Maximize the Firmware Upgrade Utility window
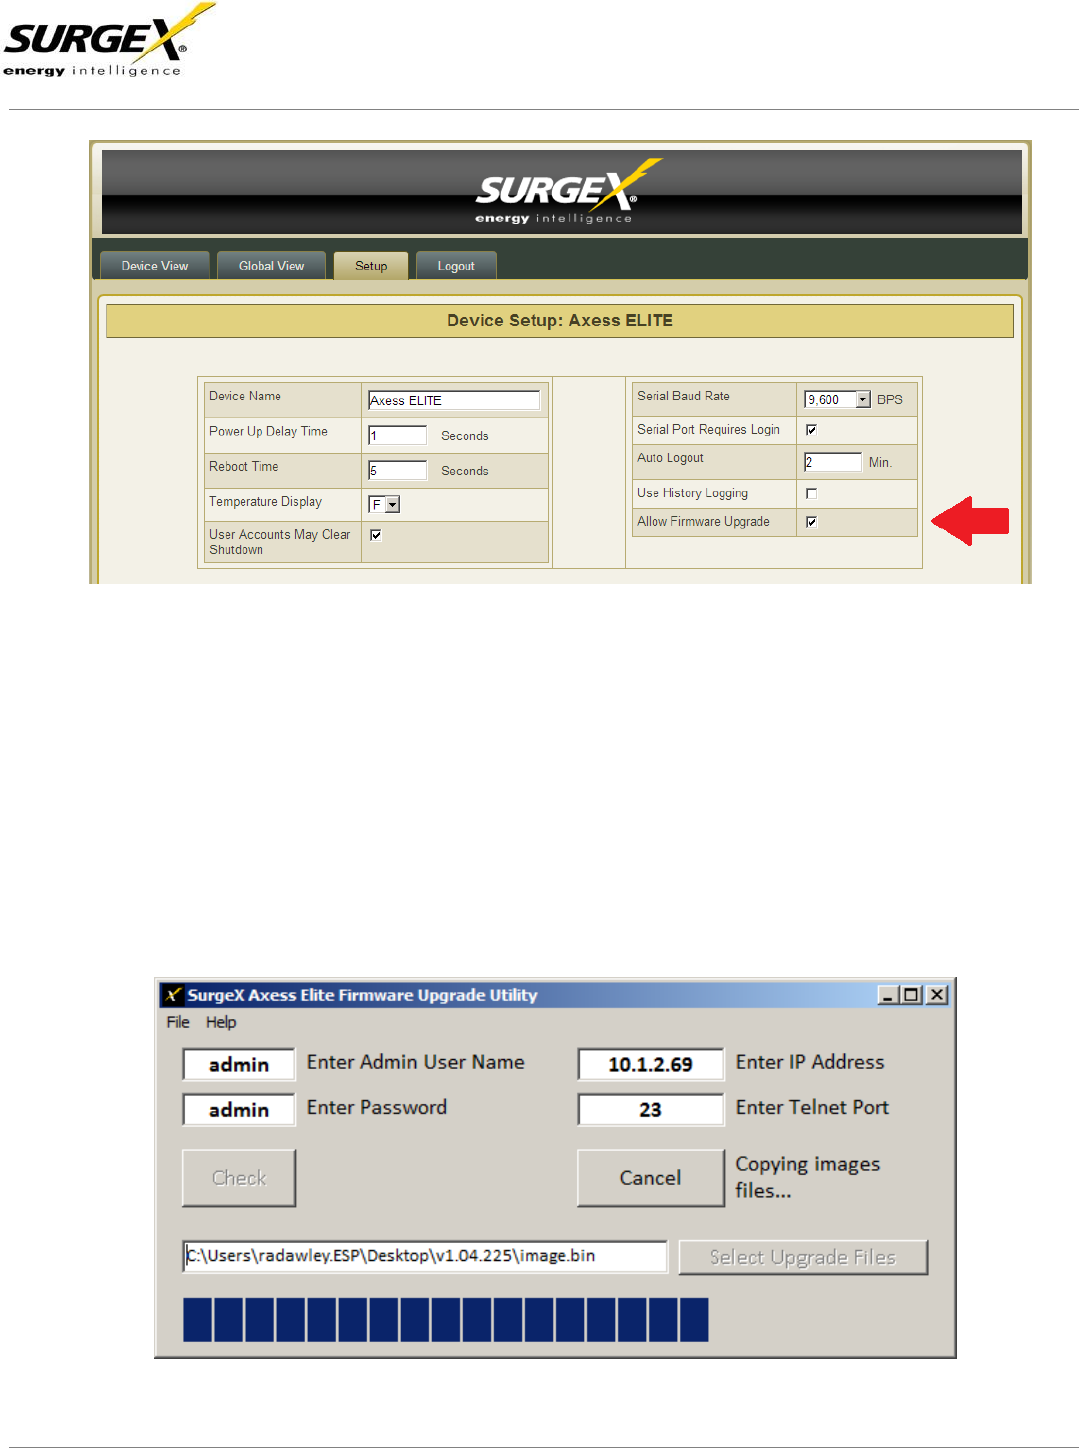The image size is (1079, 1448). [x=911, y=995]
